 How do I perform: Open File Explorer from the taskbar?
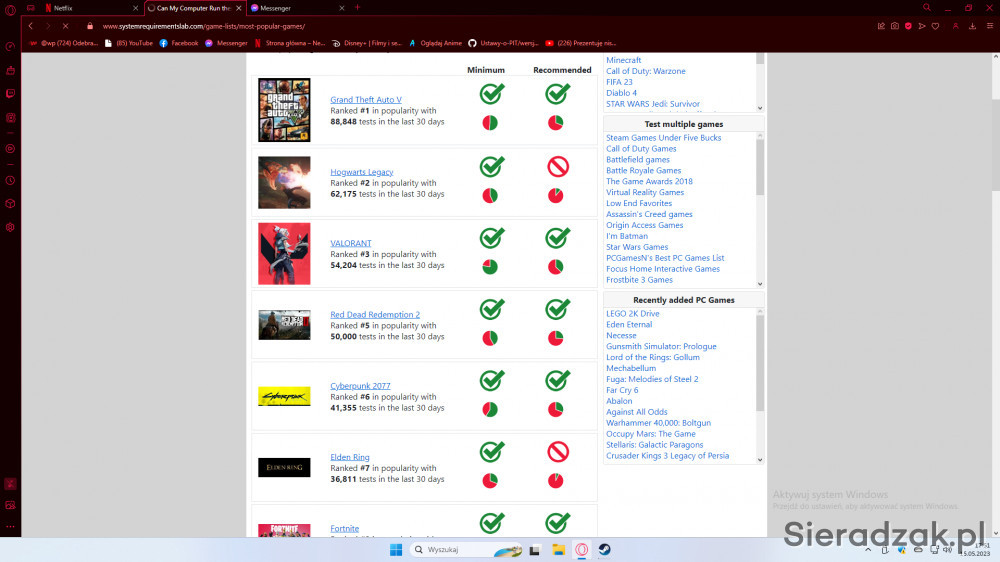point(559,549)
